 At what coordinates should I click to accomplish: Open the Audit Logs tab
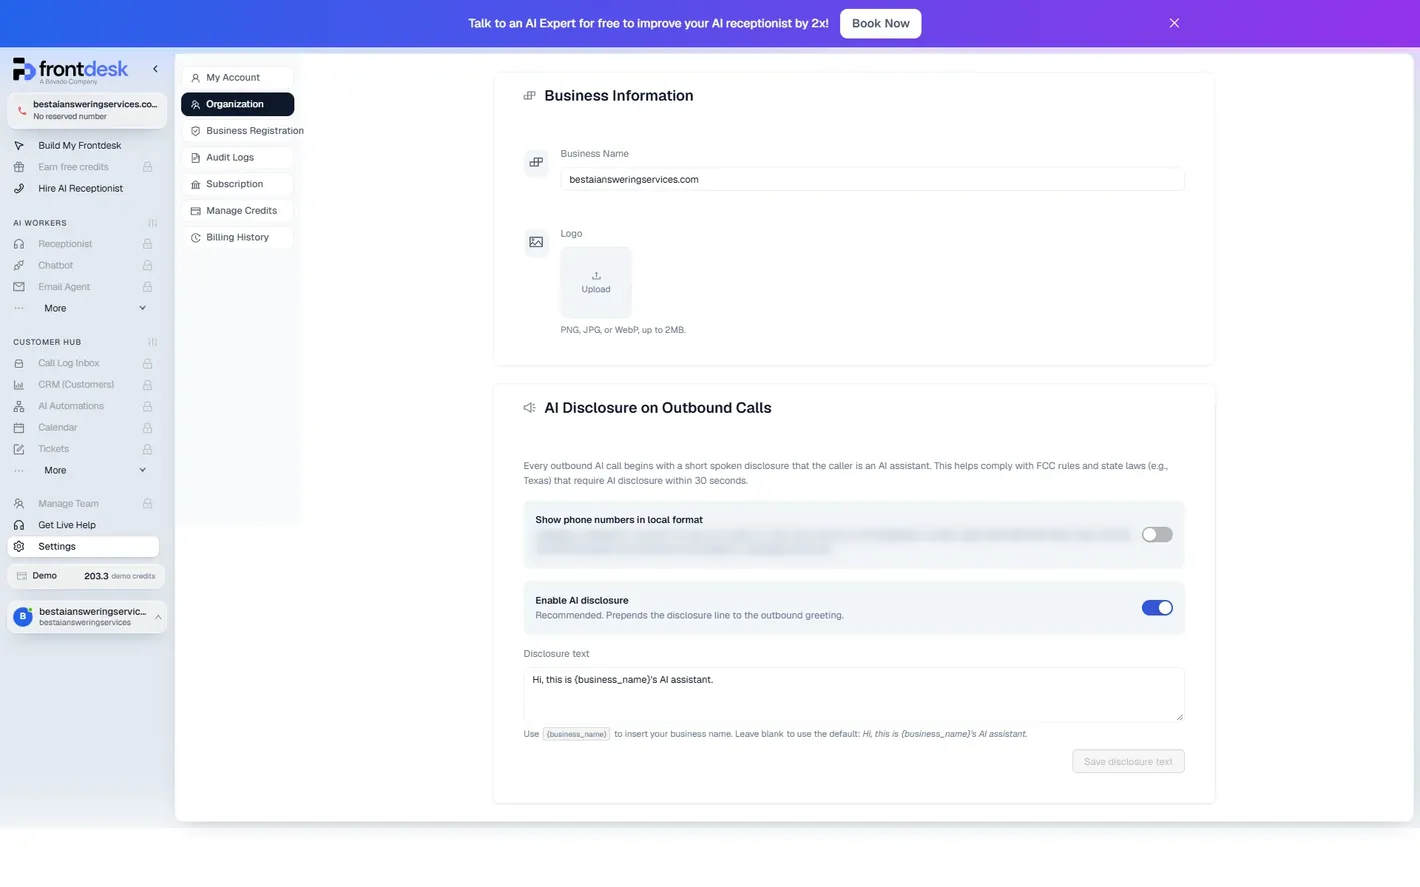pos(237,158)
